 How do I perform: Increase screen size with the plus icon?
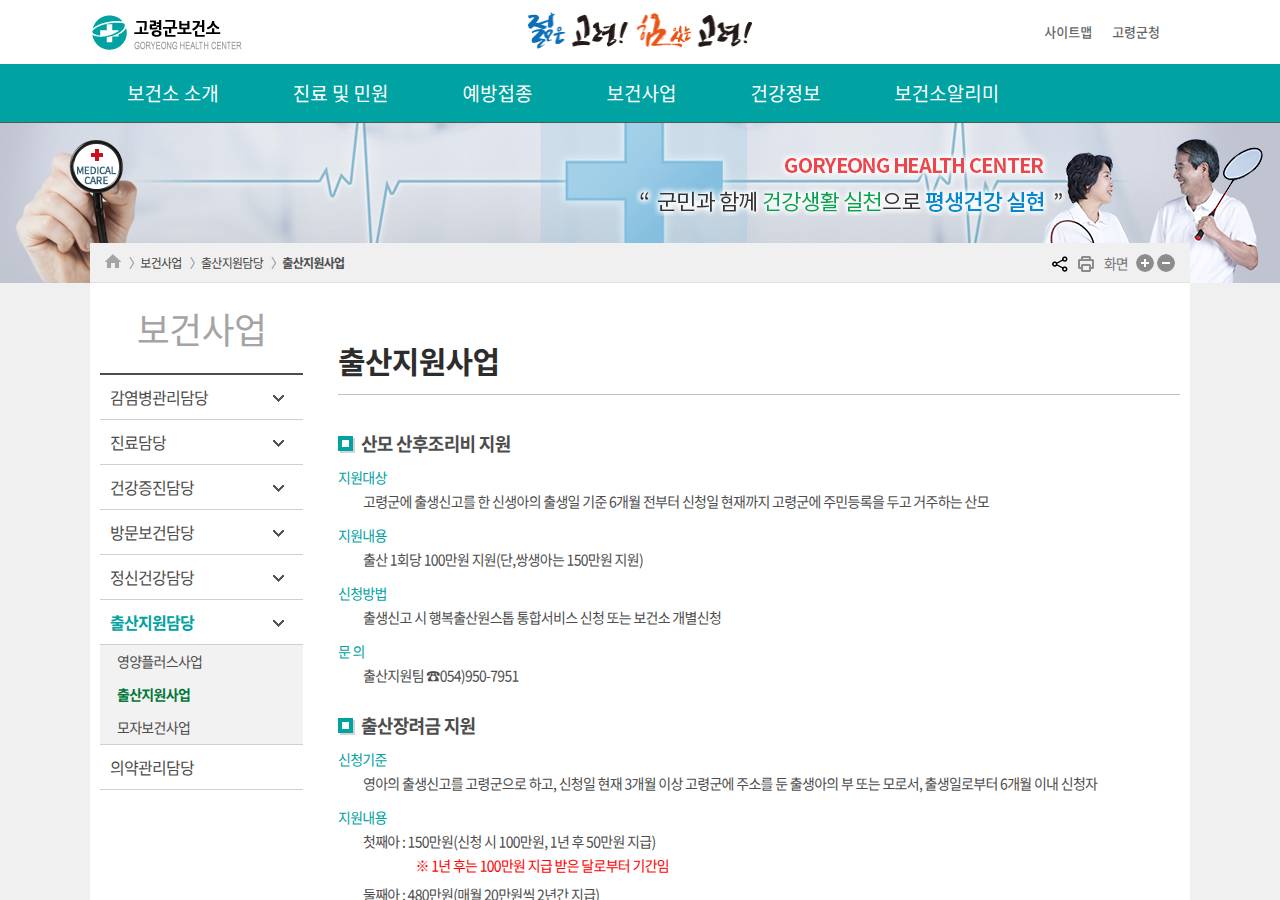(x=1145, y=263)
